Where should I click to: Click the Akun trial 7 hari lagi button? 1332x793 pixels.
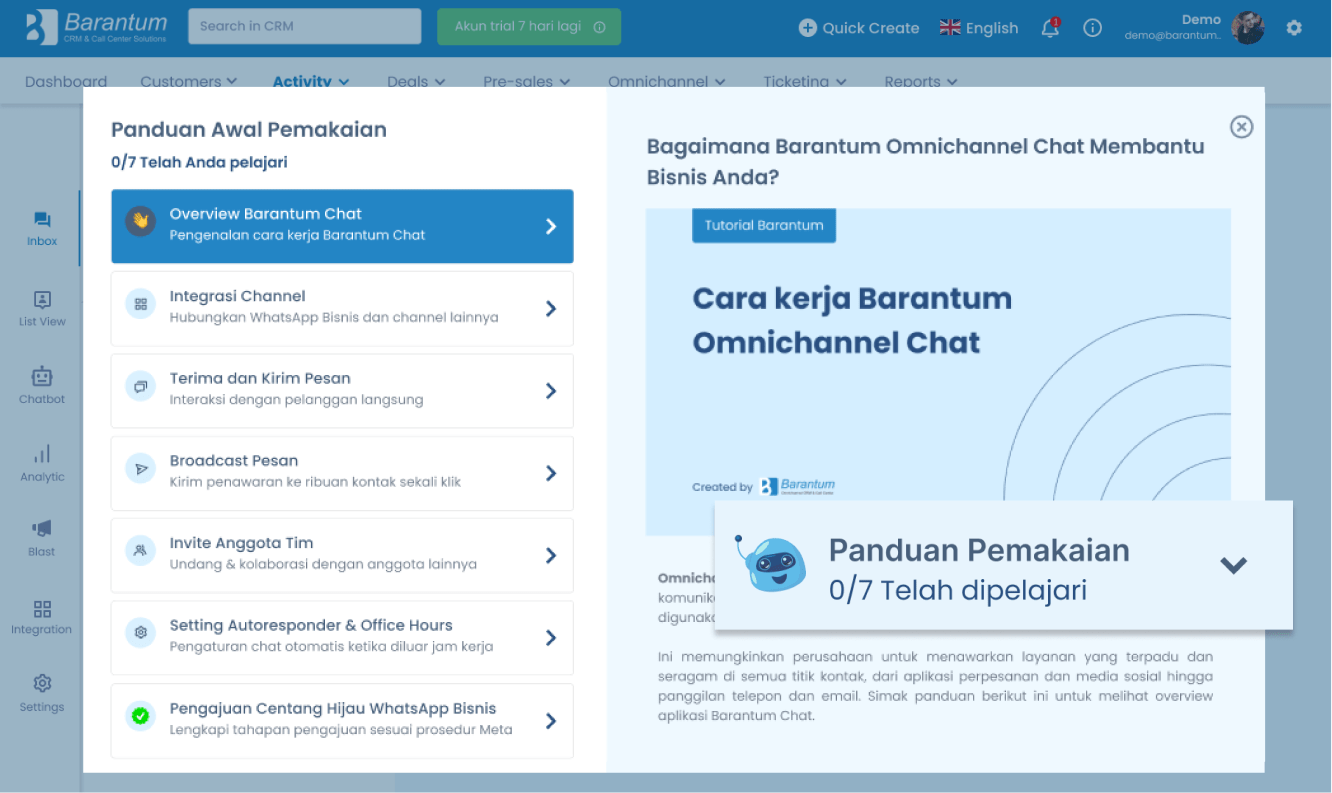point(529,27)
